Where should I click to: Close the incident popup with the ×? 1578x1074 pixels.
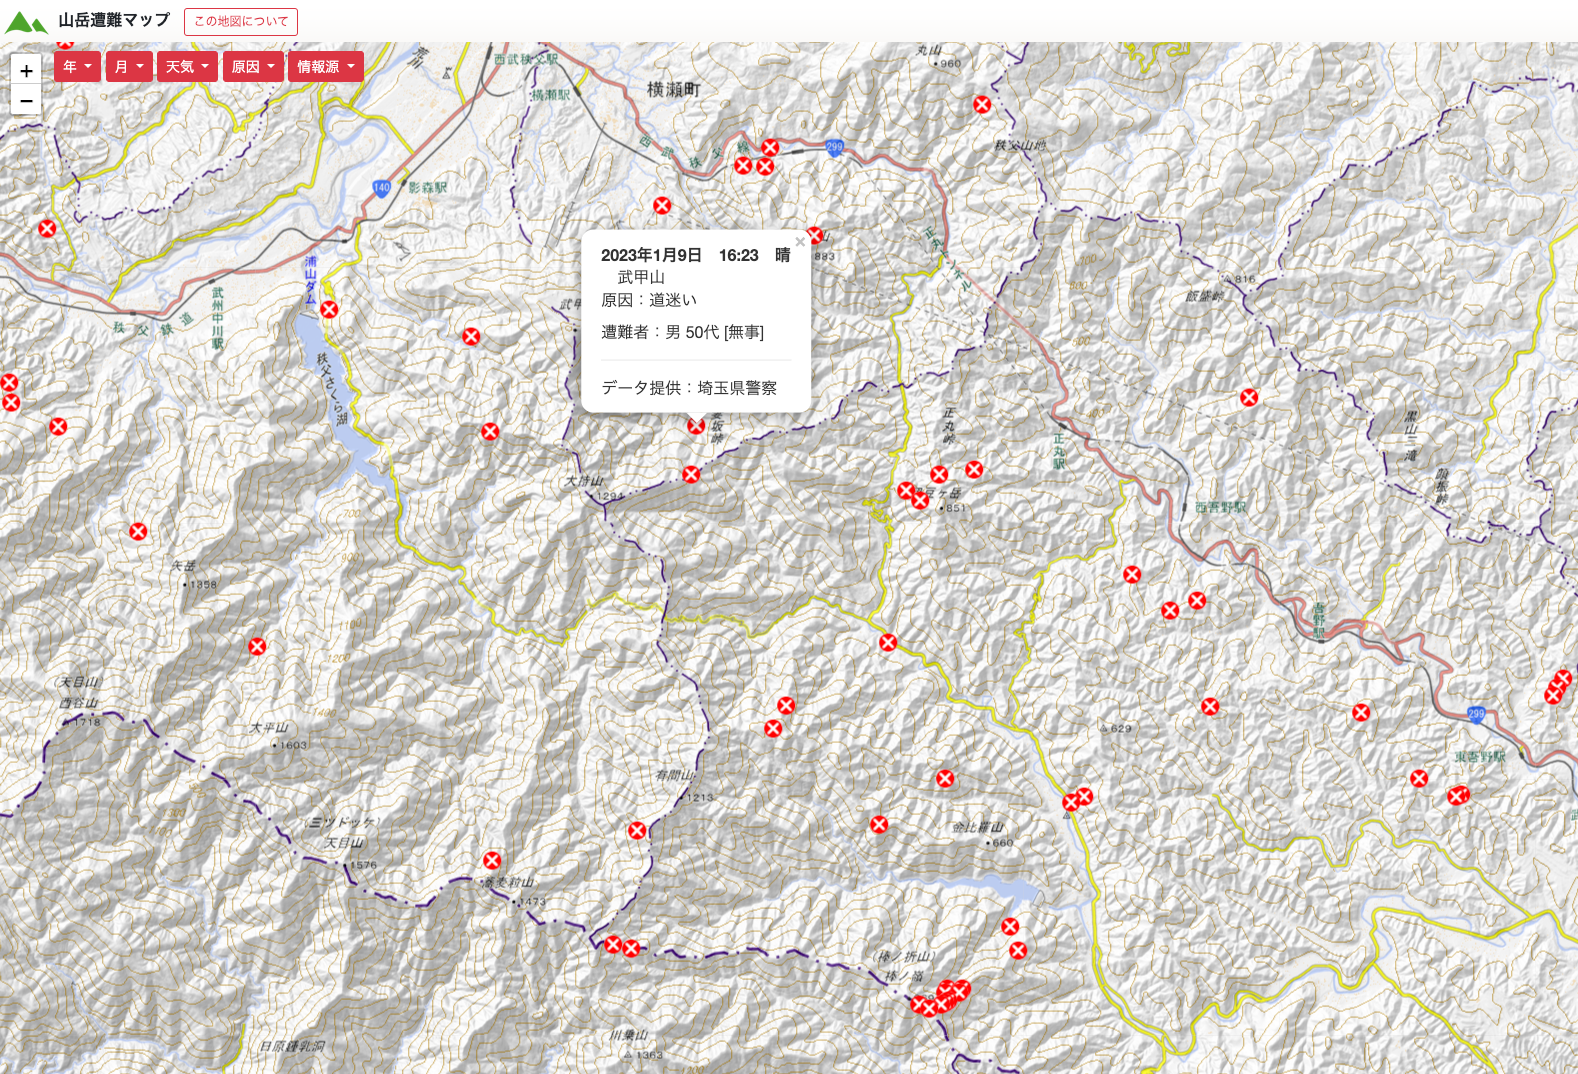(800, 242)
